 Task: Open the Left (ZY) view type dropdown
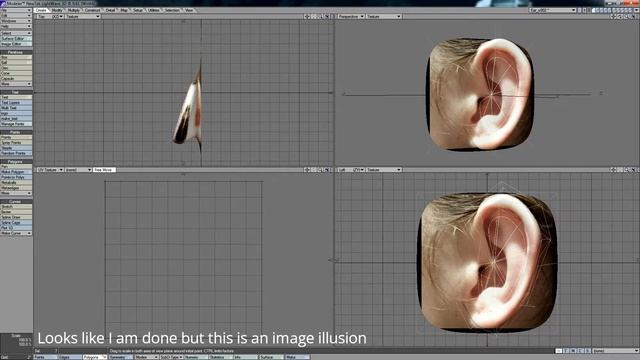(351, 170)
